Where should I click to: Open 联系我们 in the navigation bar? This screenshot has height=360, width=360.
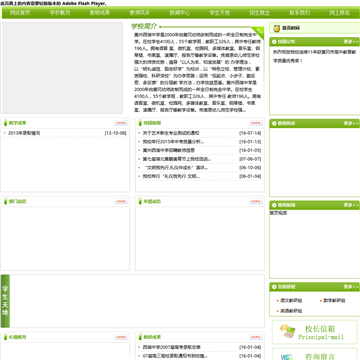[300, 13]
